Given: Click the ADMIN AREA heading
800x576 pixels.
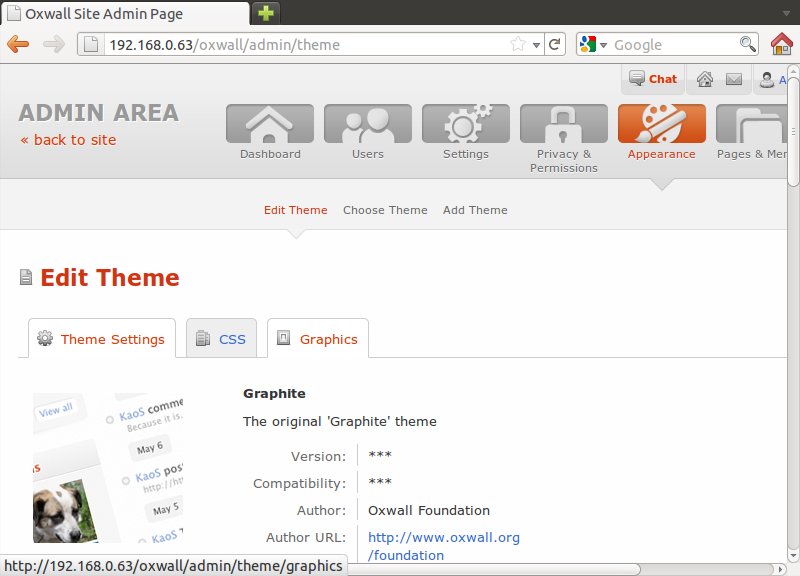Looking at the screenshot, I should 99,113.
